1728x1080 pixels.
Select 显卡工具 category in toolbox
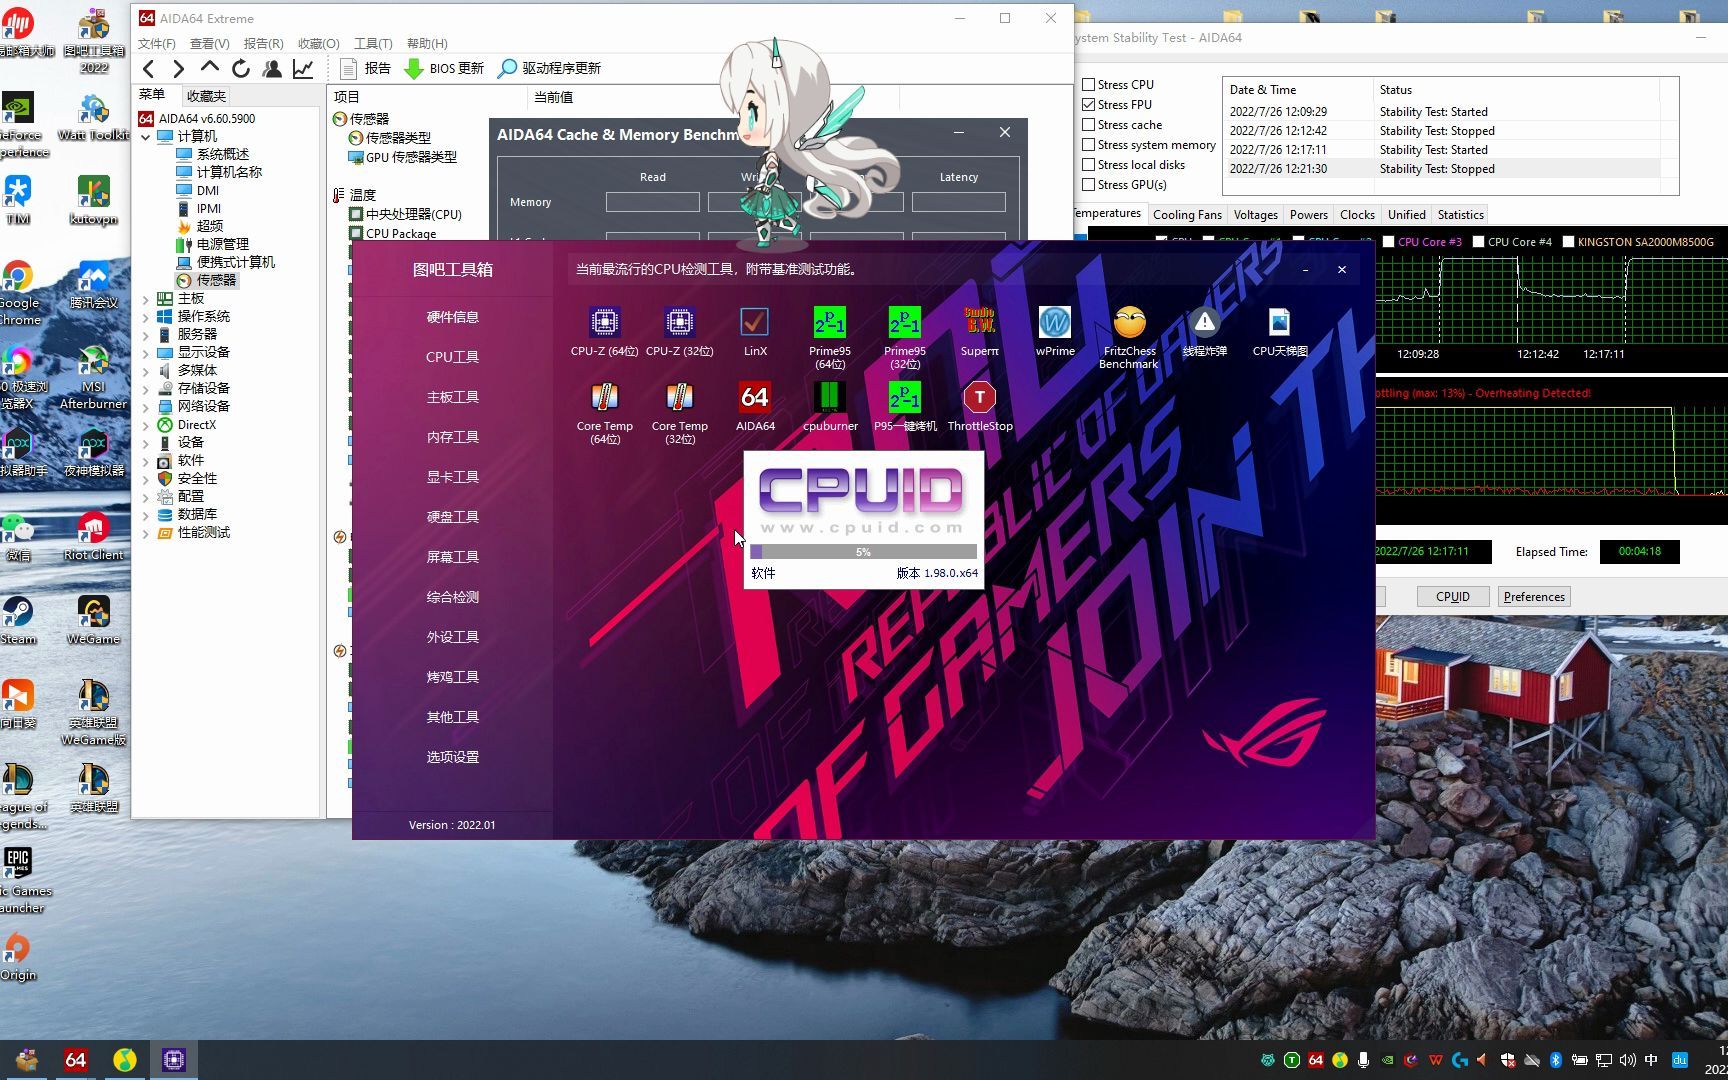tap(453, 477)
